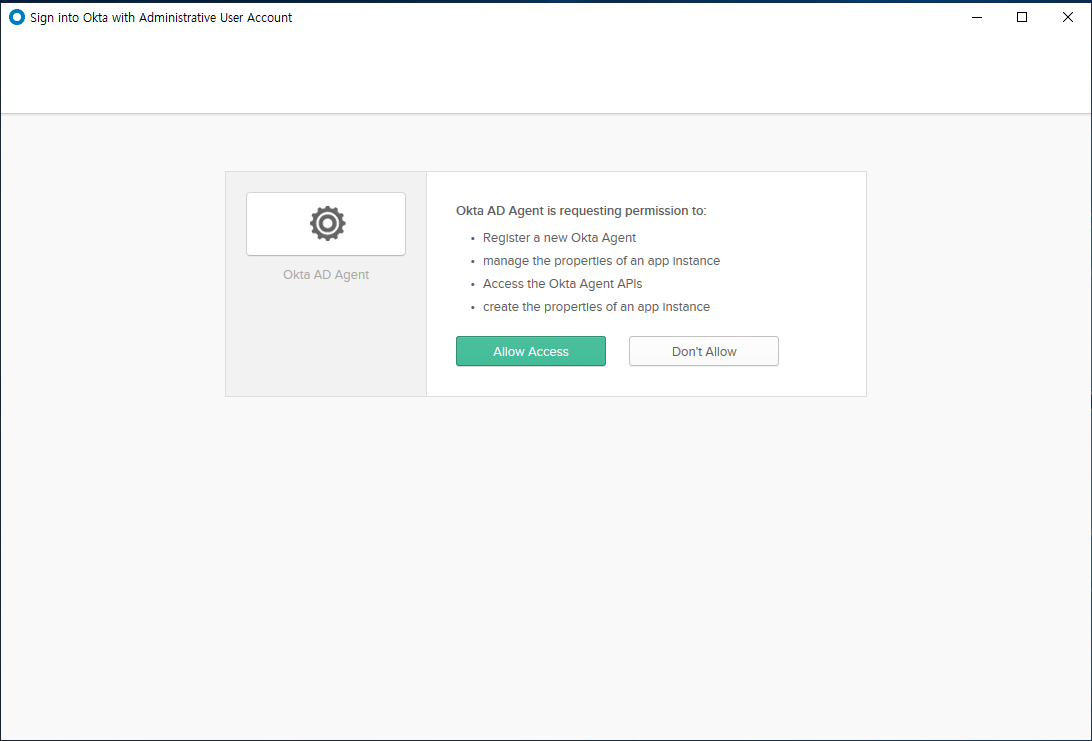Close the Okta sign-in window

click(1068, 17)
